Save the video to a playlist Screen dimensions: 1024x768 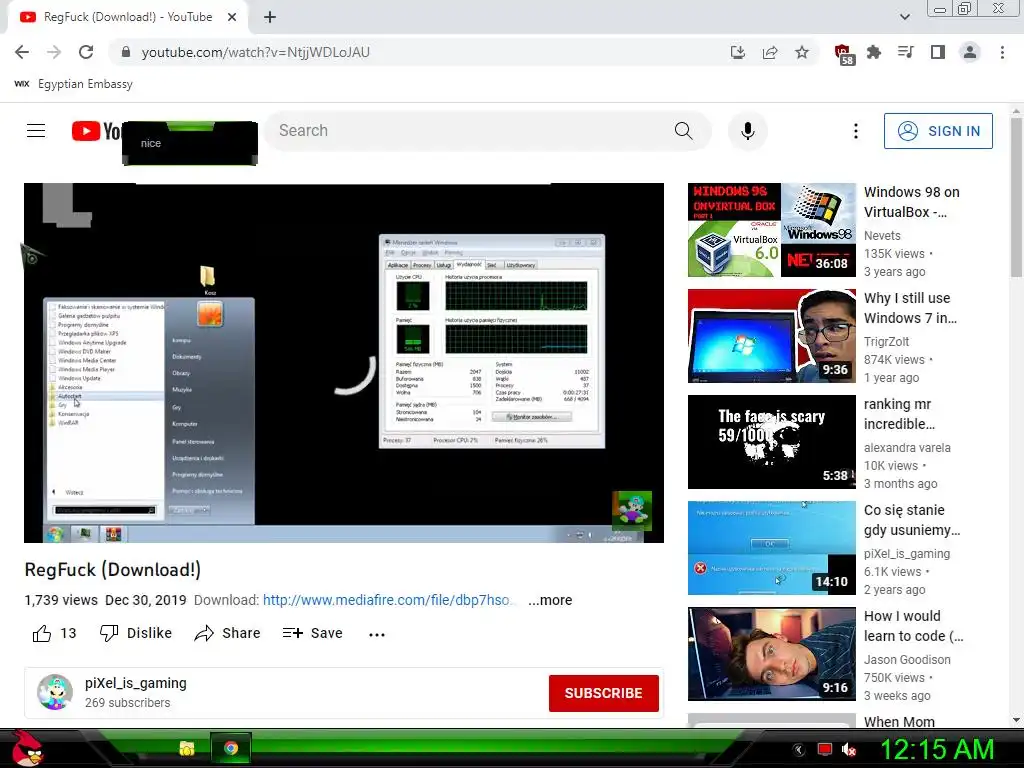pyautogui.click(x=312, y=633)
